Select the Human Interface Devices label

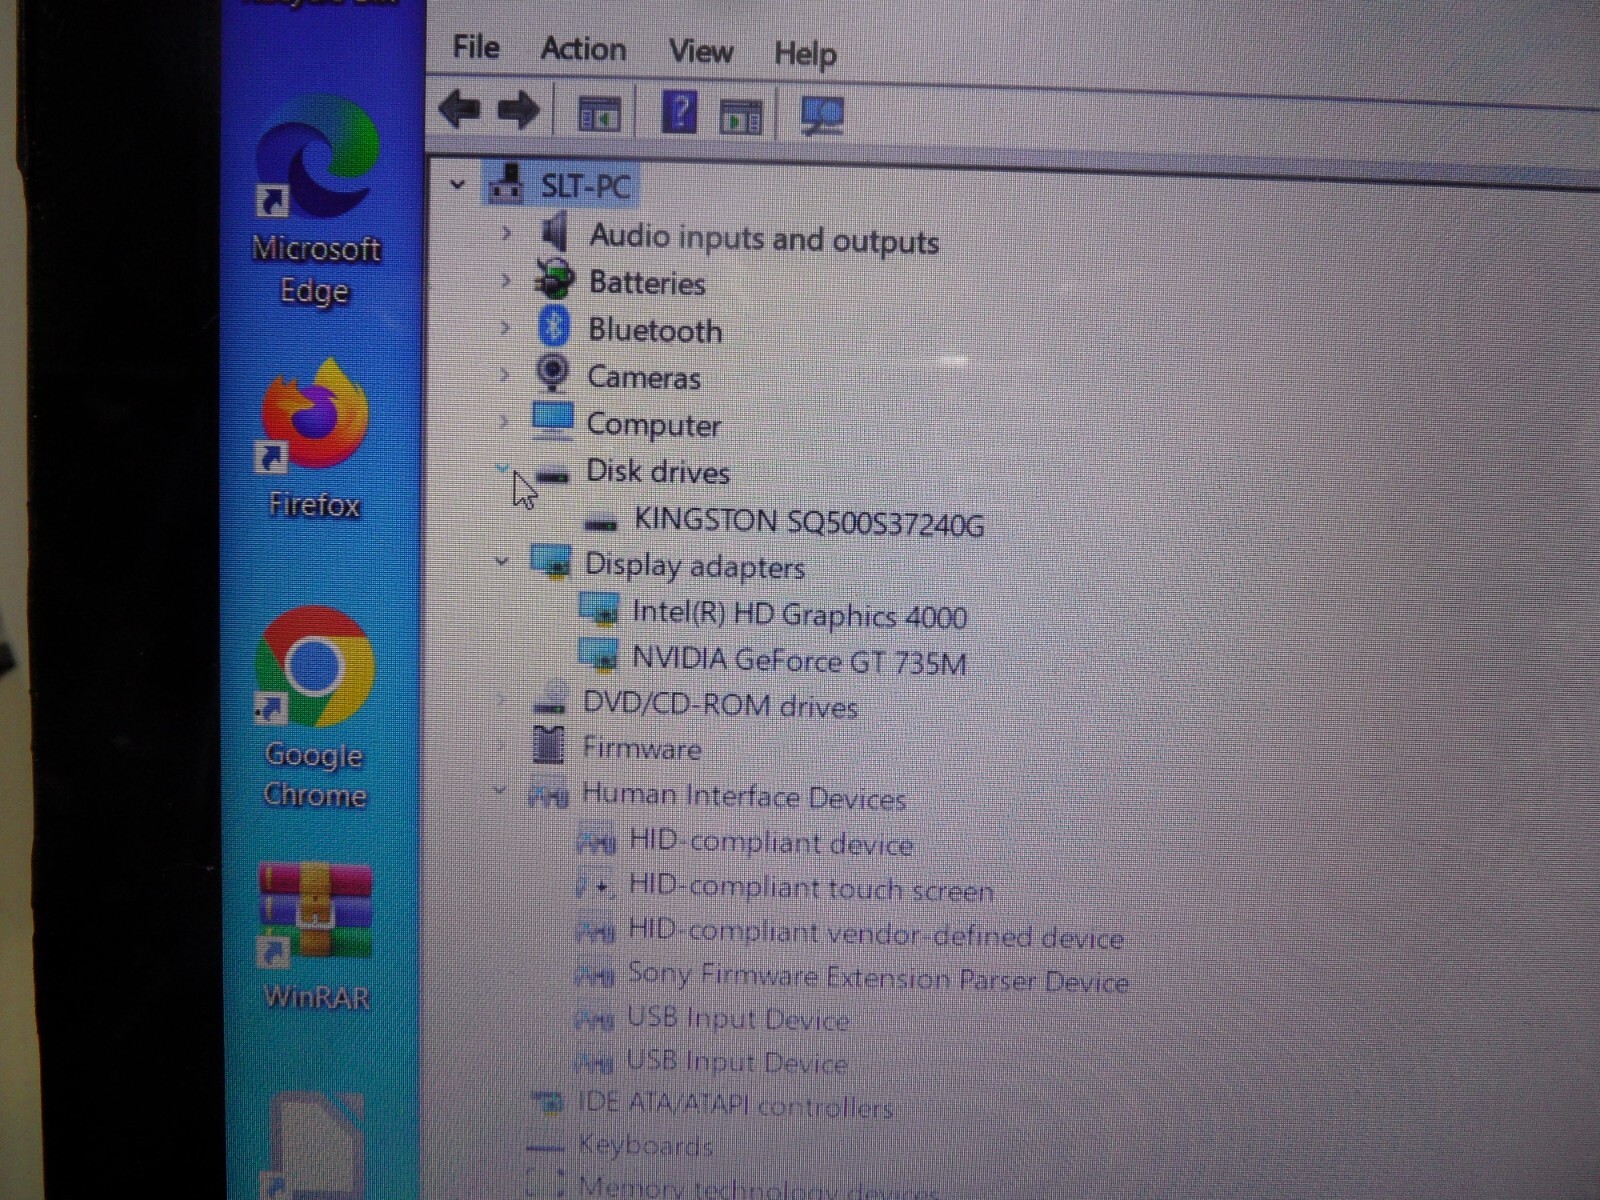click(743, 796)
